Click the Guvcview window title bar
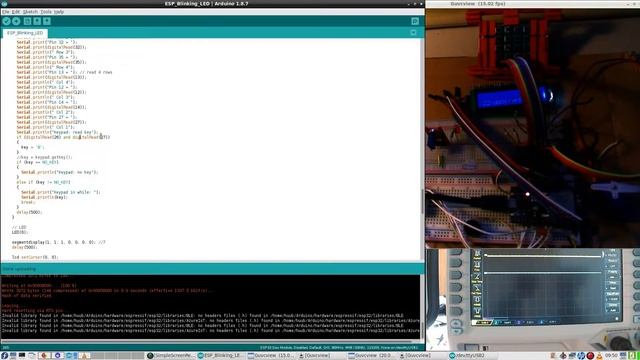The width and height of the screenshot is (640, 360). click(533, 4)
